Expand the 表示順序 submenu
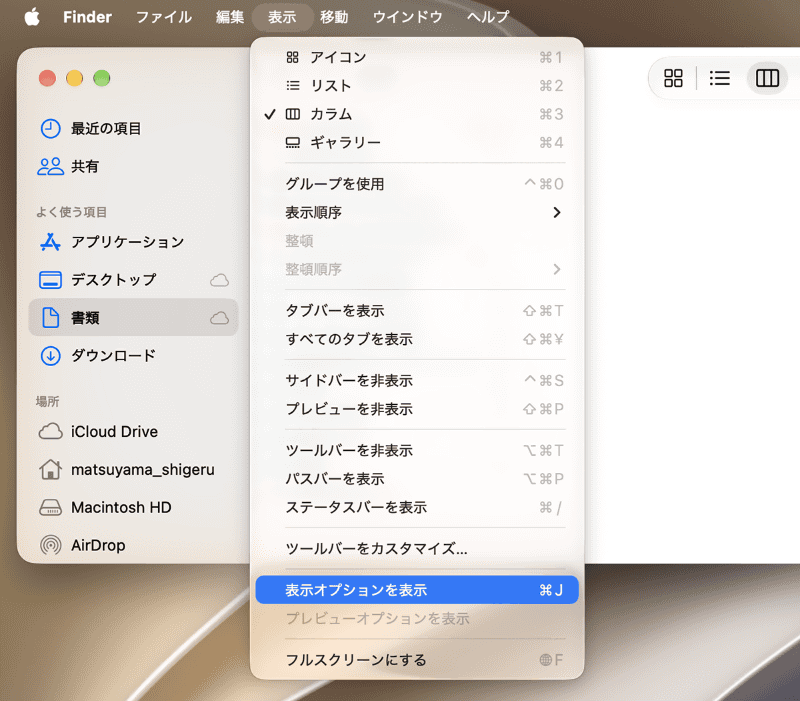This screenshot has height=701, width=800. coord(417,212)
